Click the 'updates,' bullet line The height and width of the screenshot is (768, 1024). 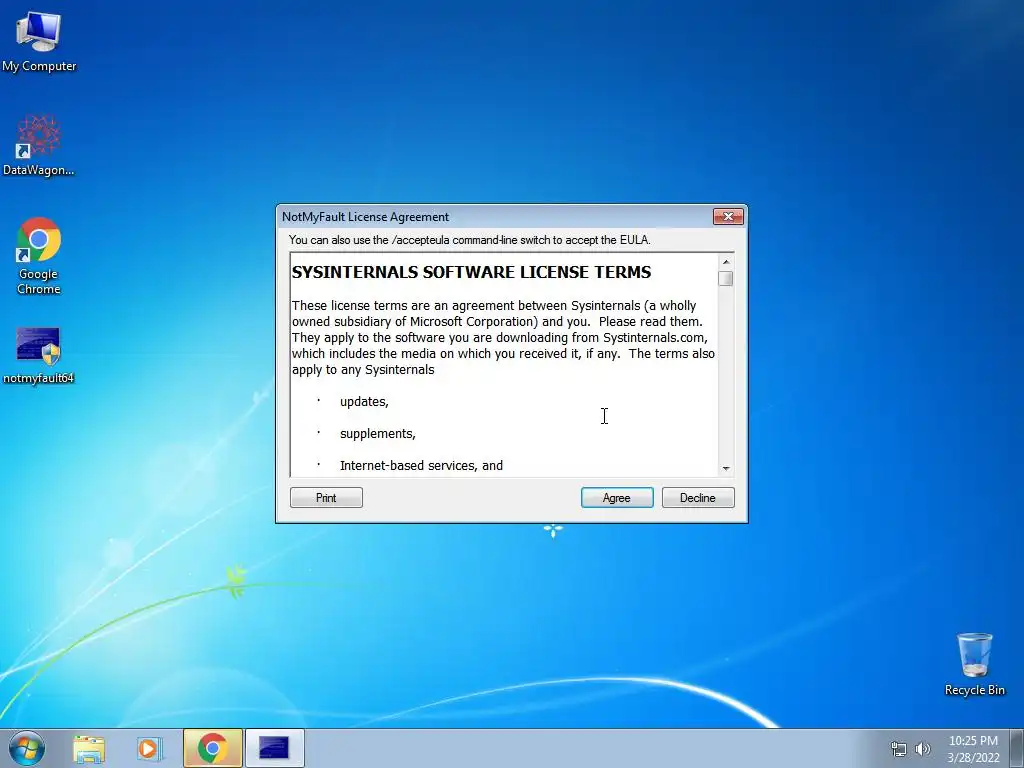364,402
